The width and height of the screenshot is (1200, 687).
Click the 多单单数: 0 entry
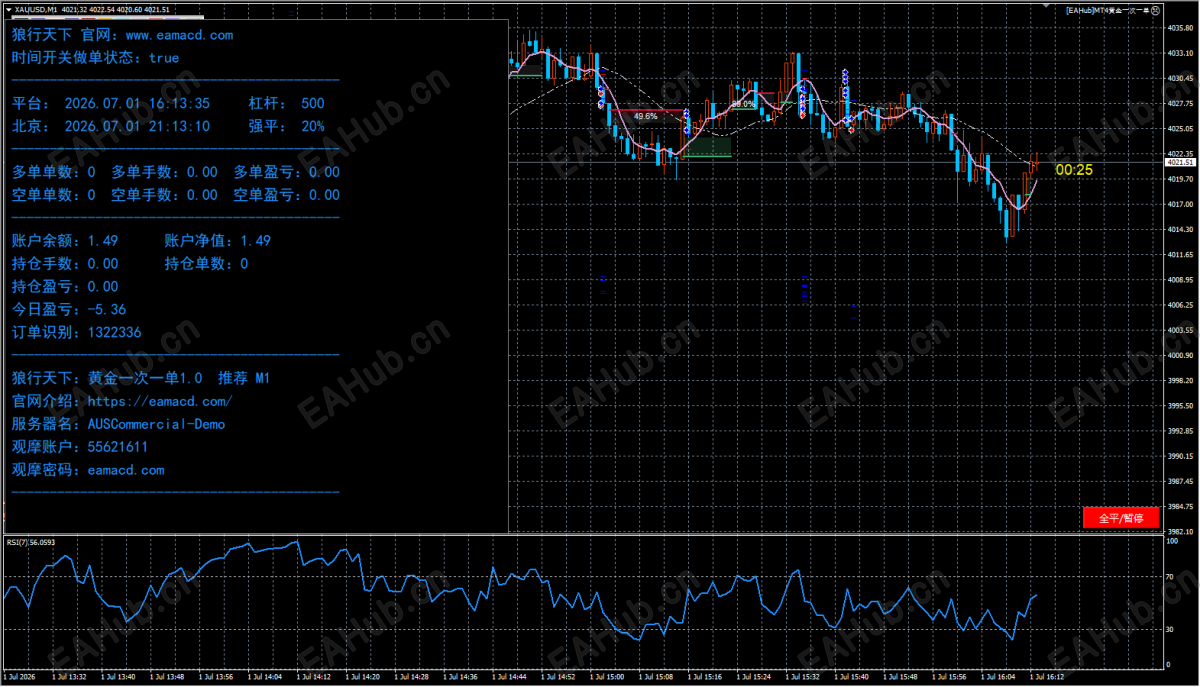tap(54, 172)
